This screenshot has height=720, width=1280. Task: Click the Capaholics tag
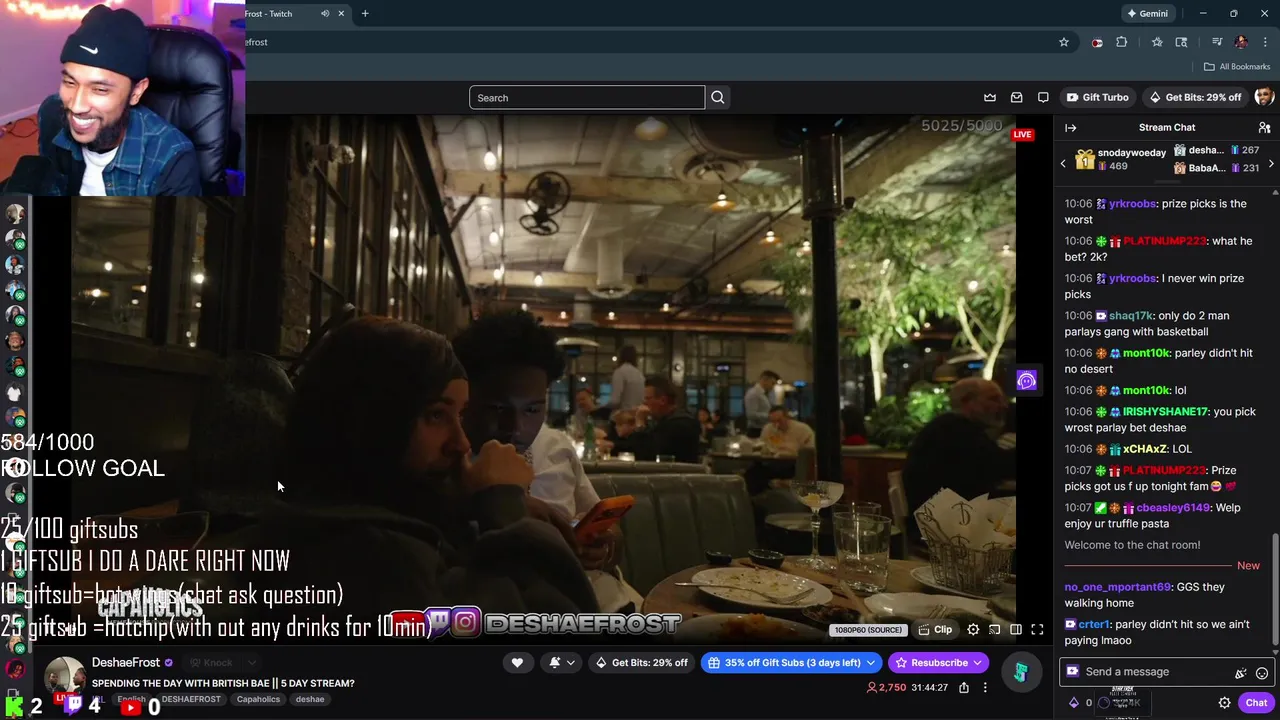click(x=258, y=700)
